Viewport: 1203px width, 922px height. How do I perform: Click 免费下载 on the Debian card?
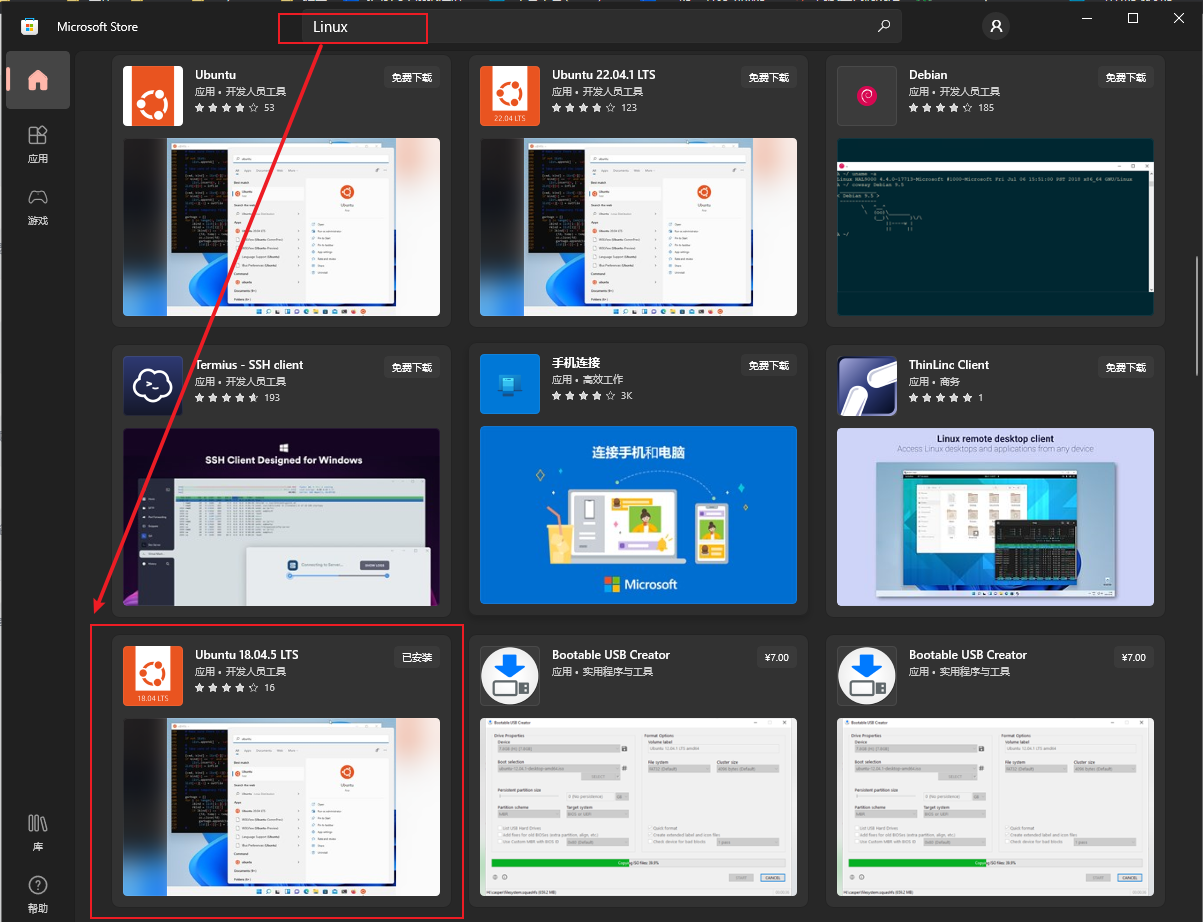[x=1125, y=77]
